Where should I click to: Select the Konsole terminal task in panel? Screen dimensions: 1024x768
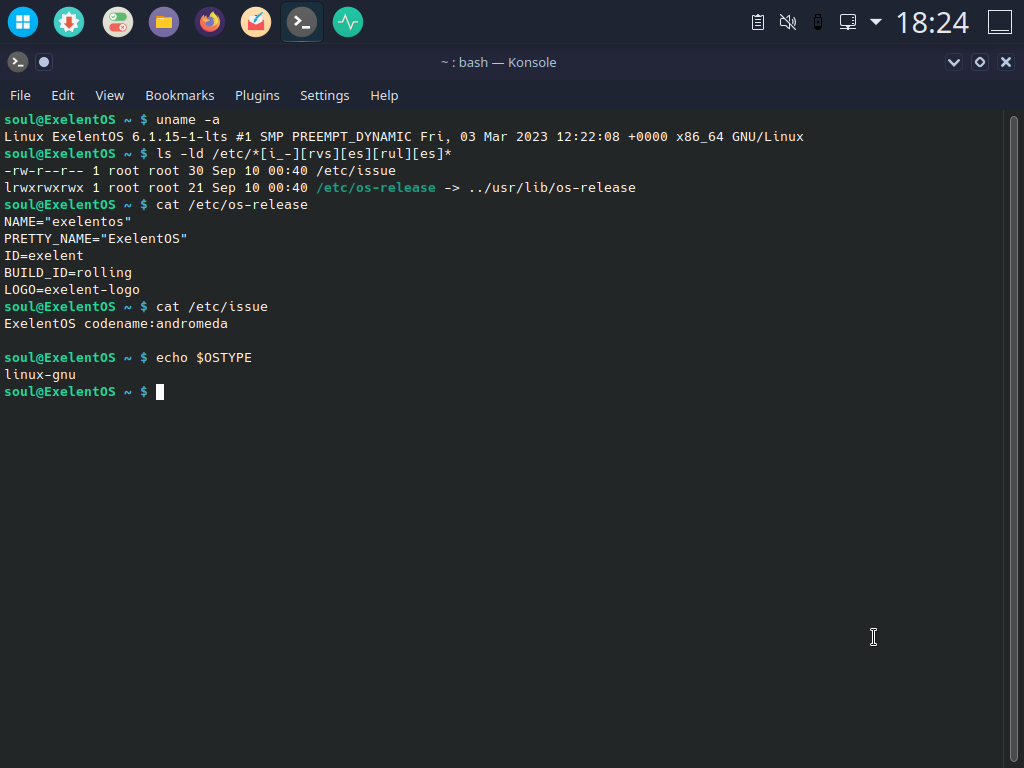pyautogui.click(x=302, y=22)
